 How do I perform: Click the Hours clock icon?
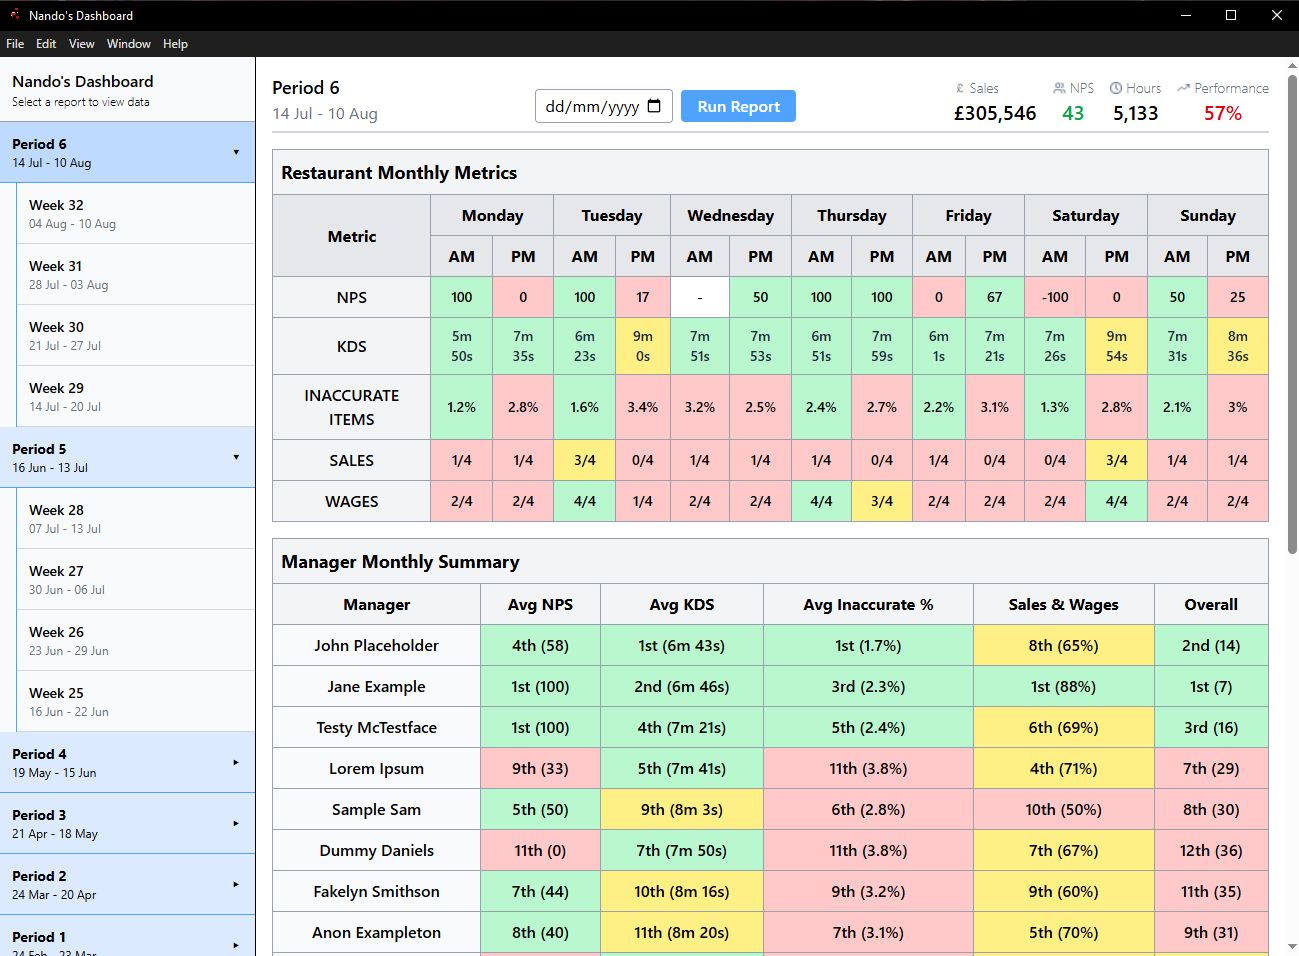pyautogui.click(x=1116, y=88)
